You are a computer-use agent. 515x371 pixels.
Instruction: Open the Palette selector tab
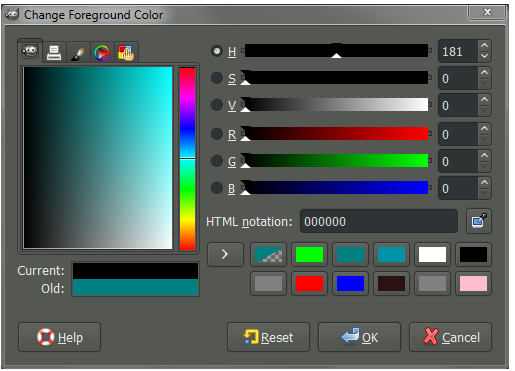pos(126,53)
